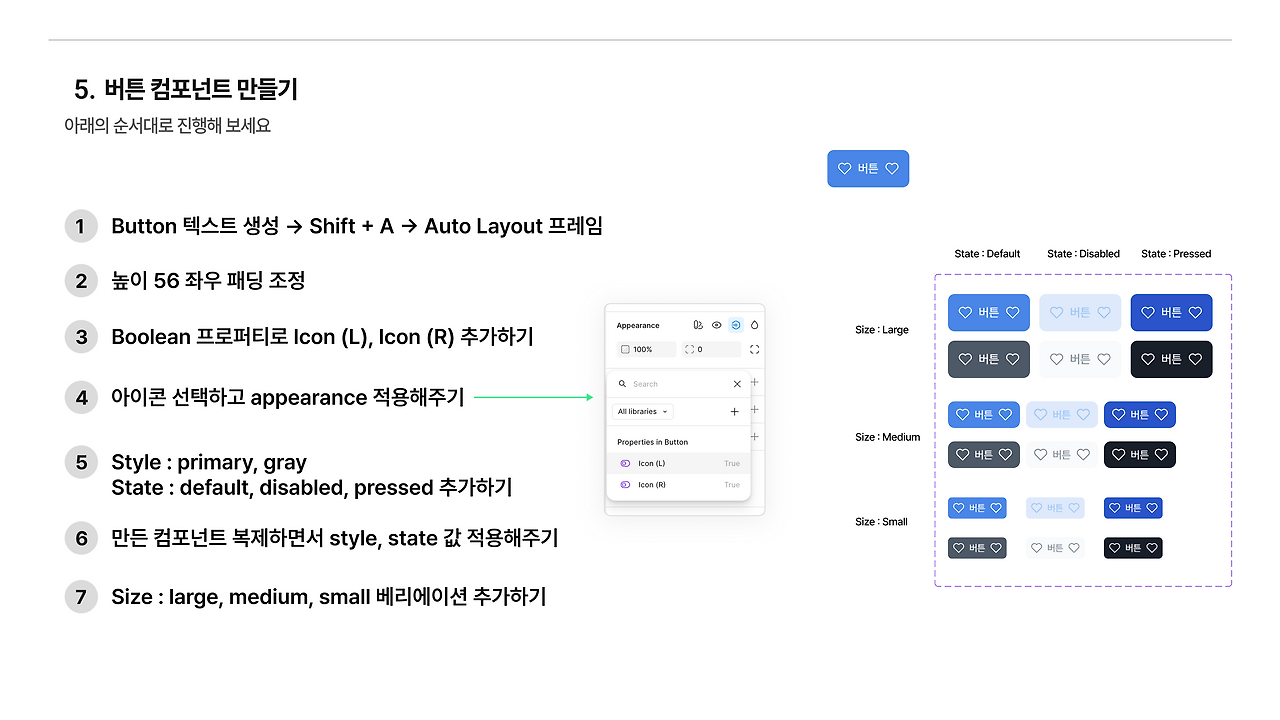1280x720 pixels.
Task: Click right heart in Large primary Default 버튼
Action: coord(1013,313)
